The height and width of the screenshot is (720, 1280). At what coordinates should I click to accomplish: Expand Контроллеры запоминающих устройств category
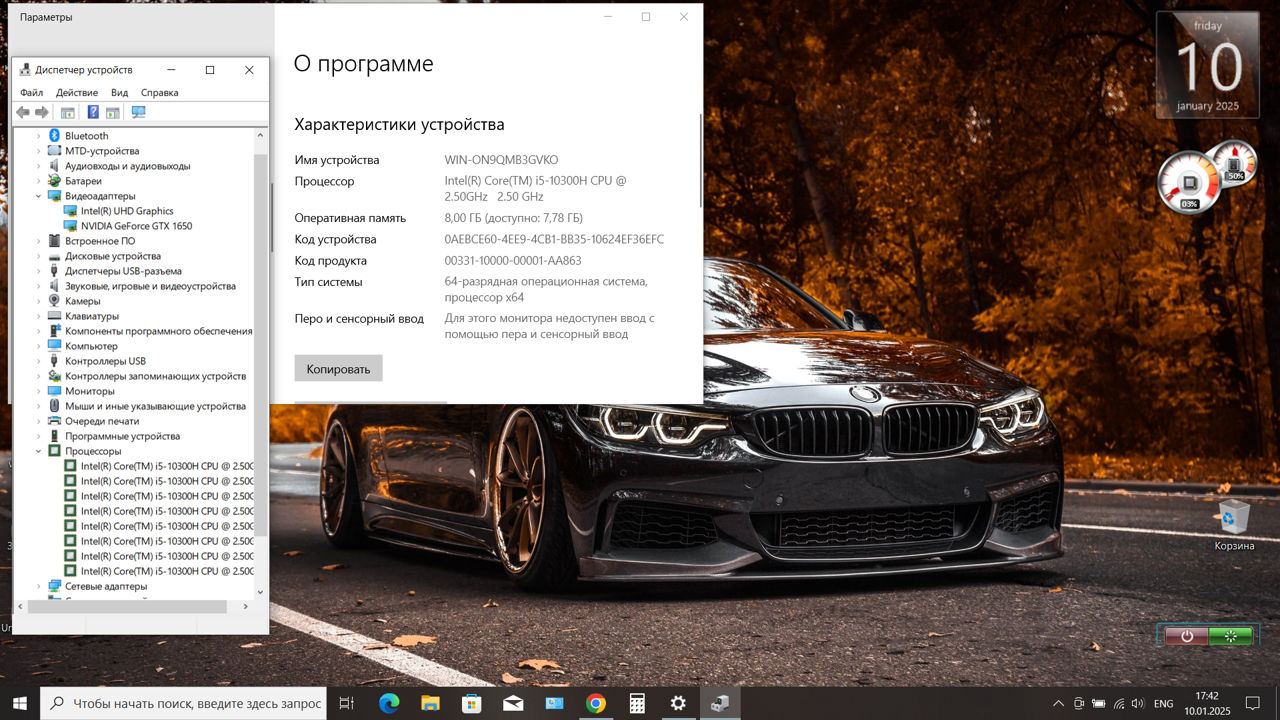click(39, 376)
